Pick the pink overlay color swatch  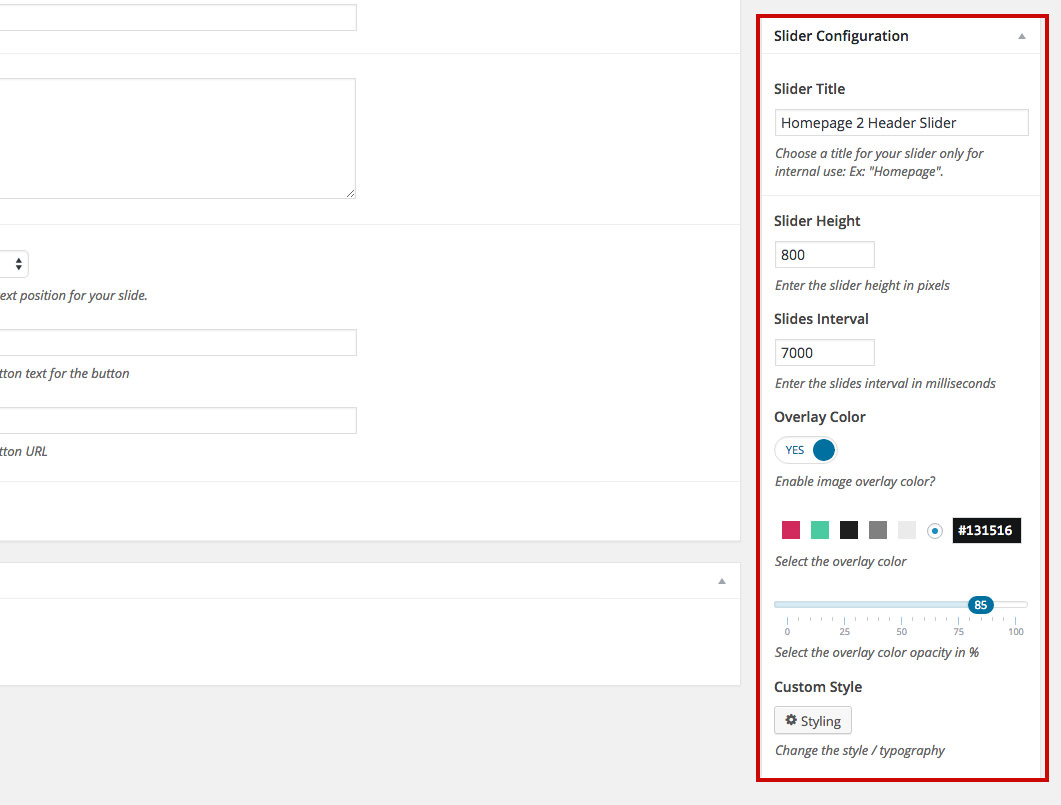point(791,530)
